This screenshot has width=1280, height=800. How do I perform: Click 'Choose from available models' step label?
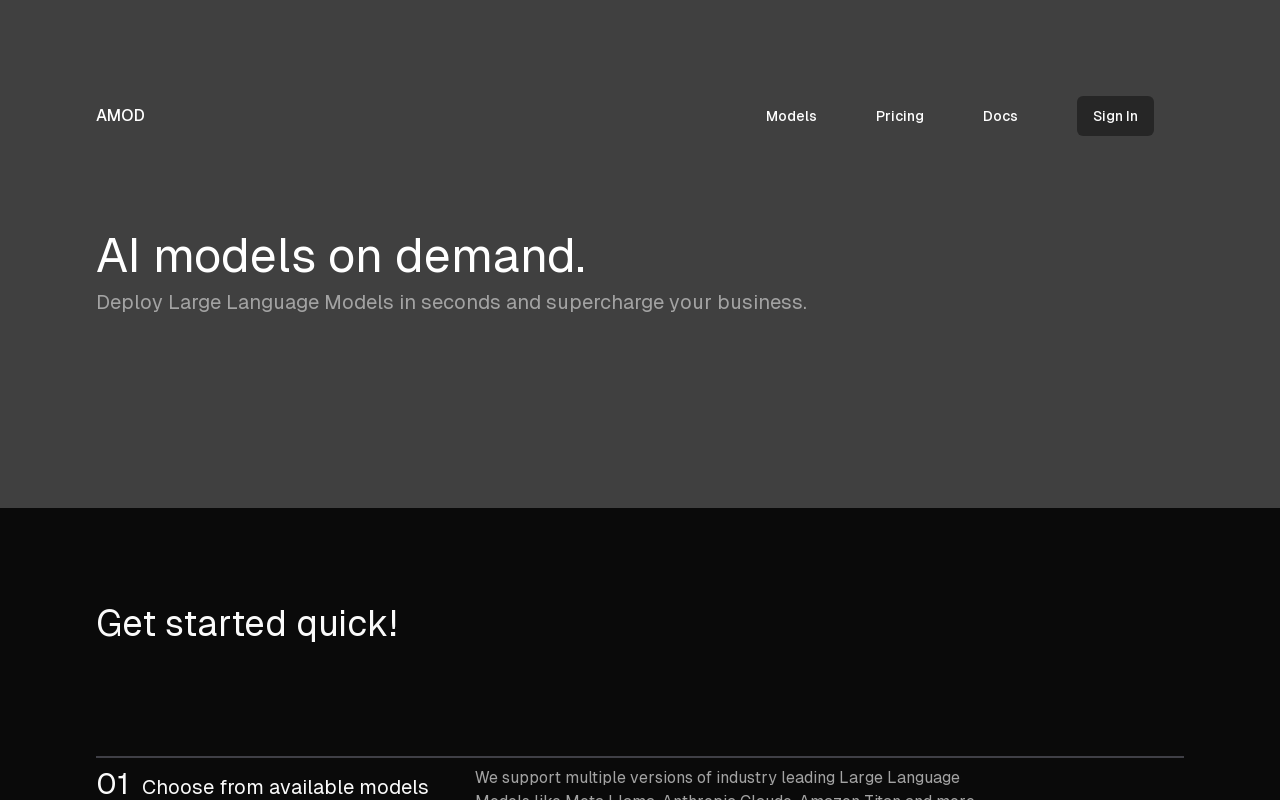[x=285, y=787]
